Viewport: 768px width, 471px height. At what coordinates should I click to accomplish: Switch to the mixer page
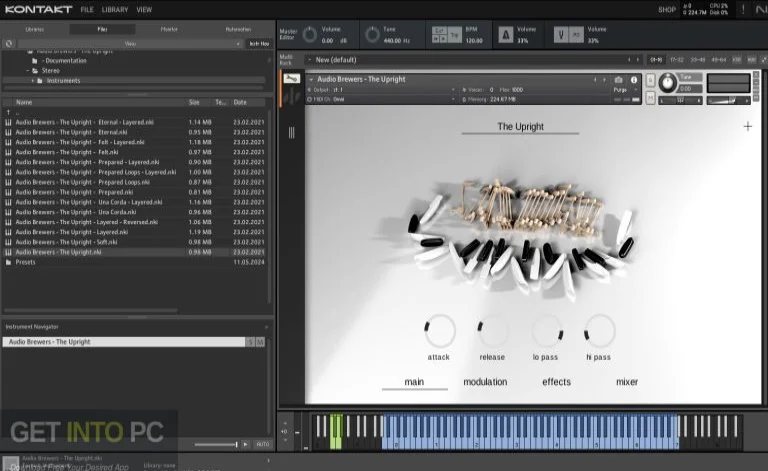626,382
